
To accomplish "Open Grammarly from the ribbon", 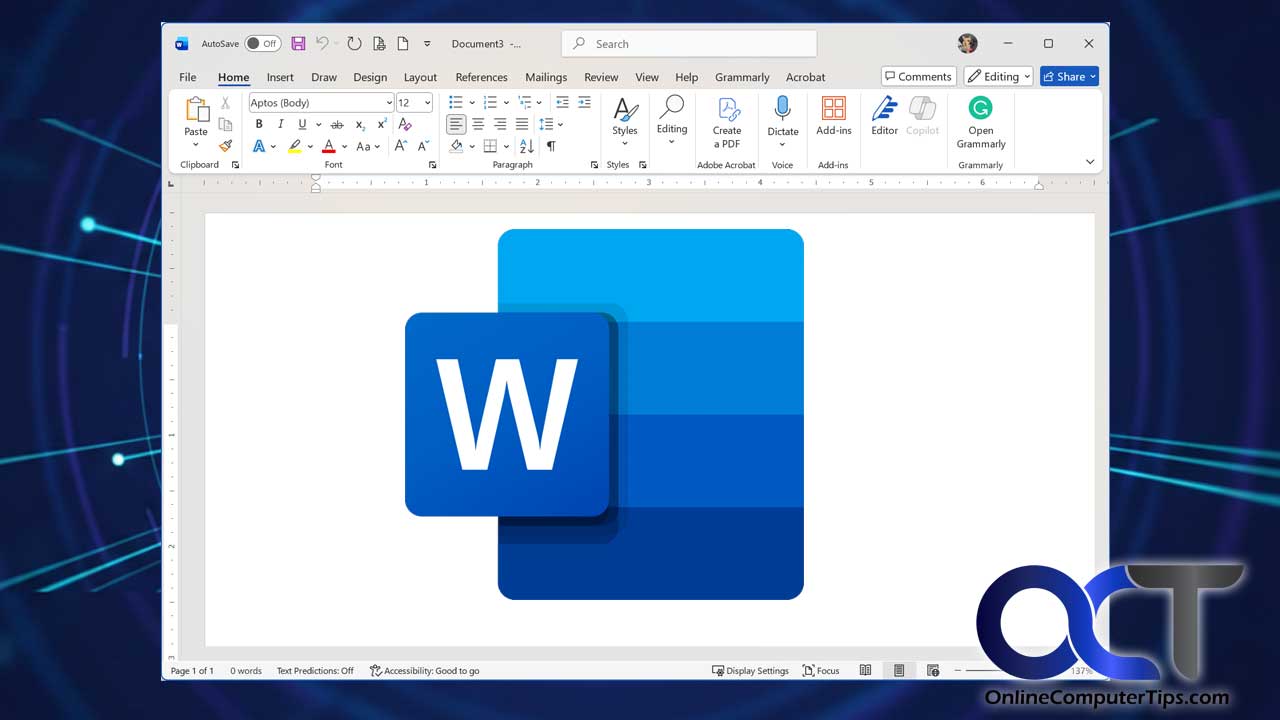I will click(981, 123).
